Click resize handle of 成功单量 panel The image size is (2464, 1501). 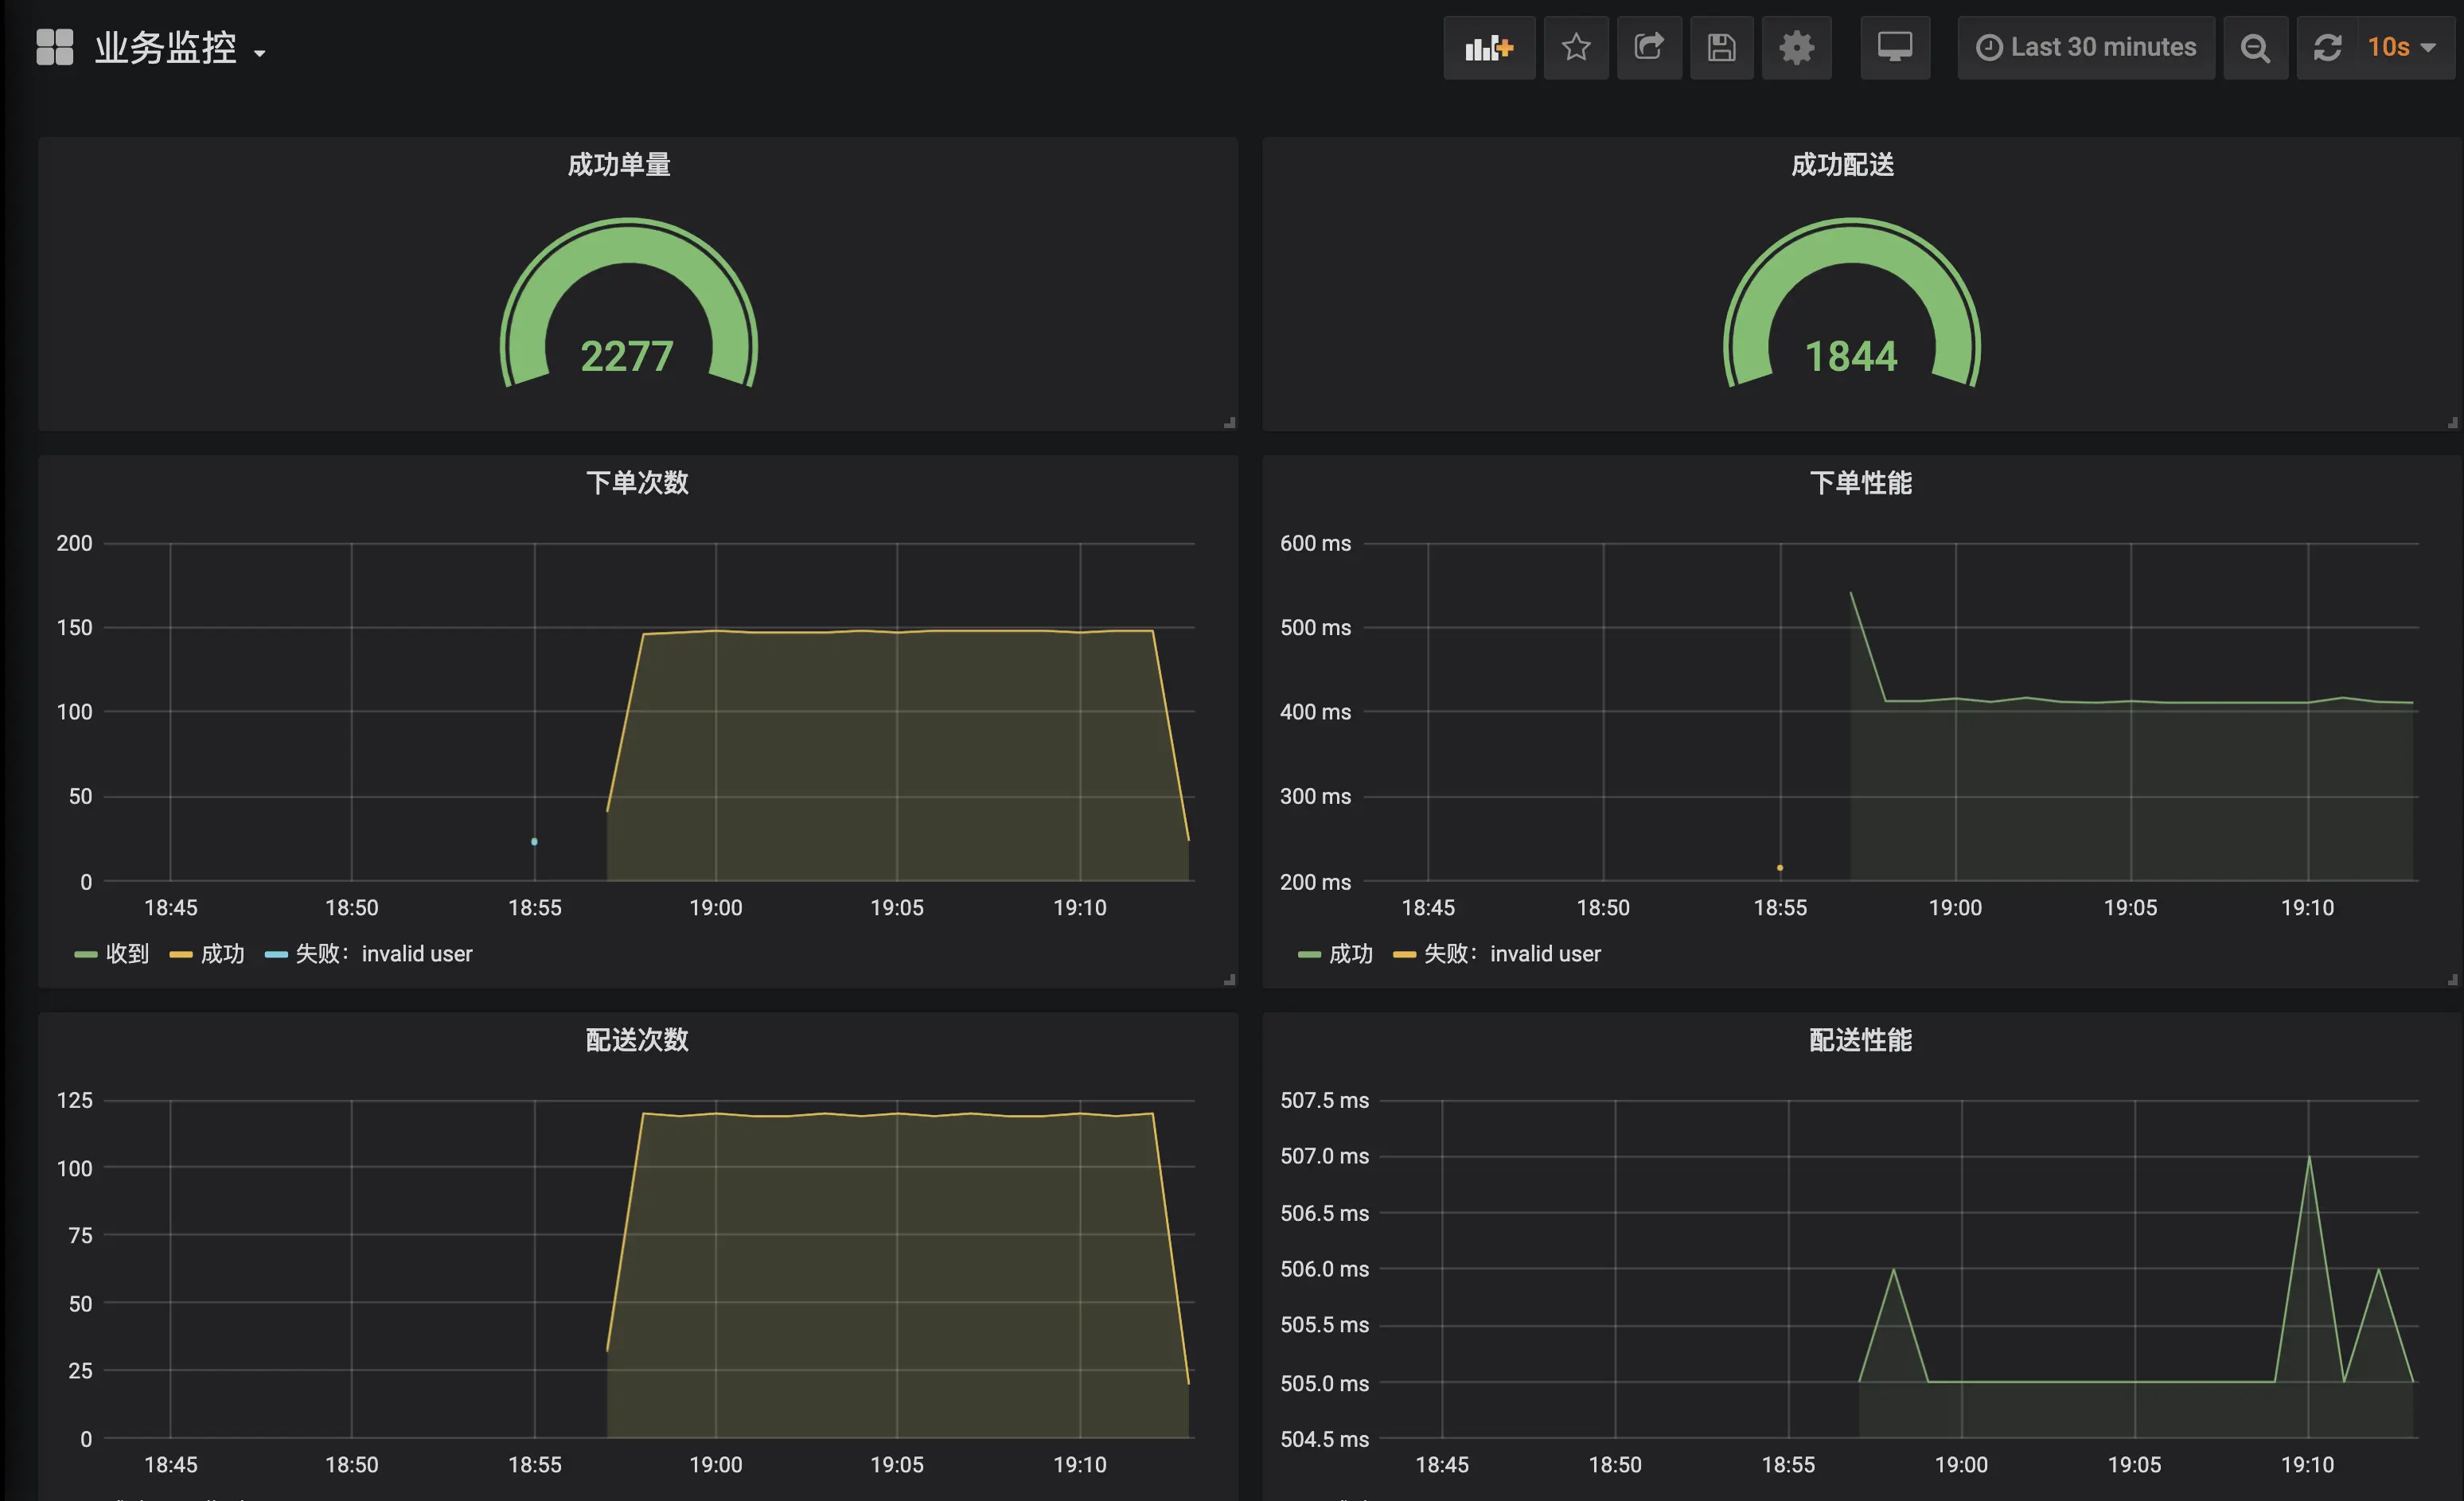coord(1229,423)
